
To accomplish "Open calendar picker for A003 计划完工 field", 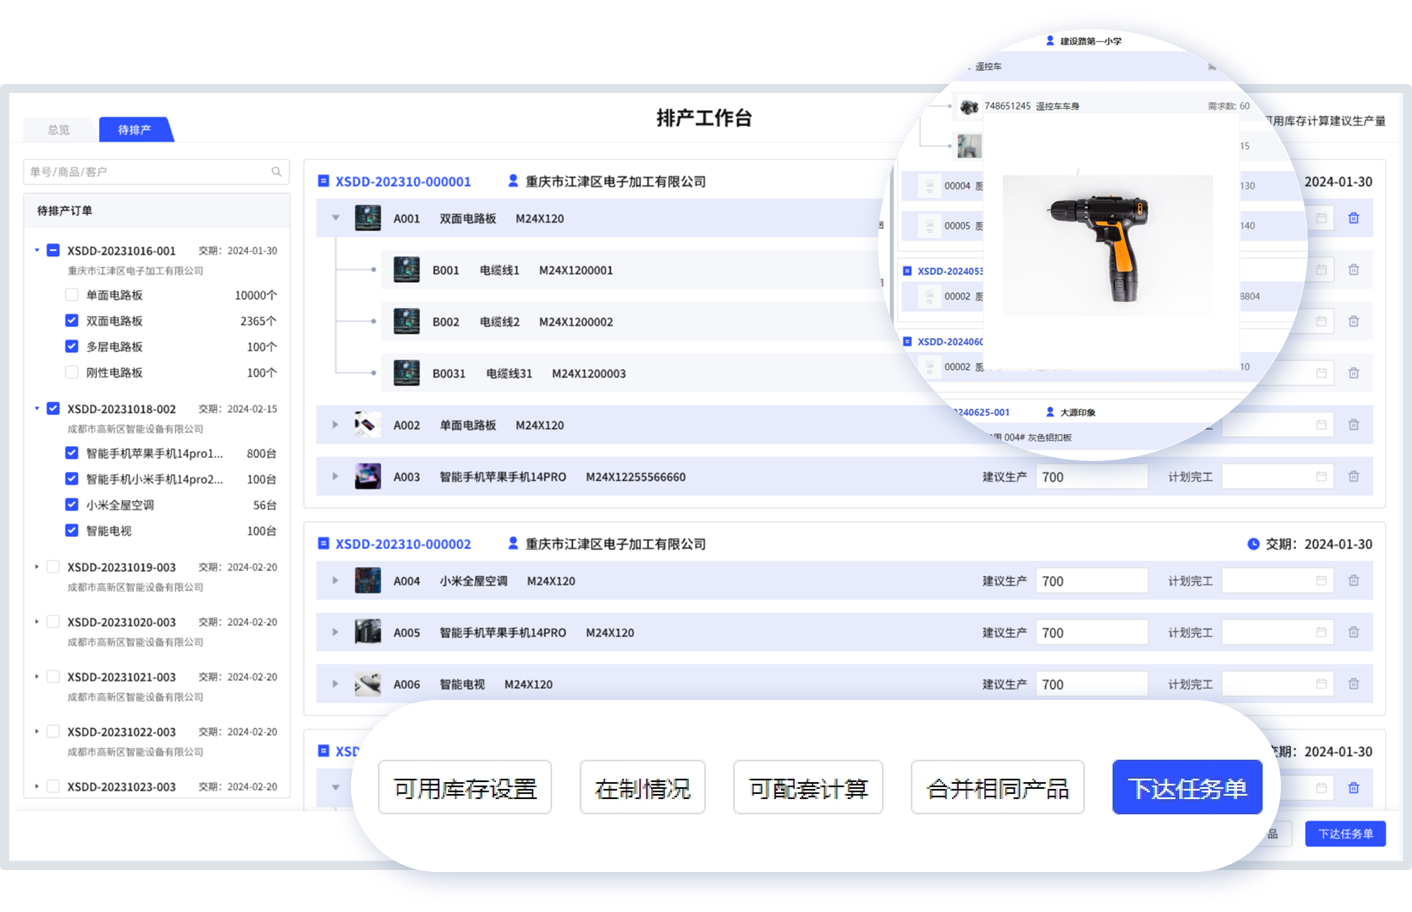I will (1320, 477).
